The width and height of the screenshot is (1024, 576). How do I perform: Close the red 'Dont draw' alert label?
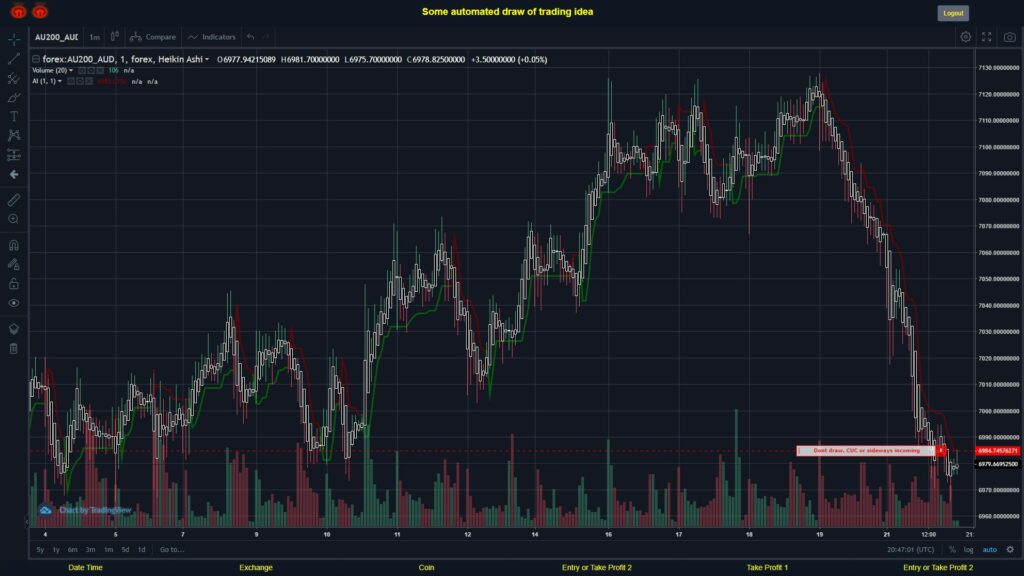pos(941,451)
